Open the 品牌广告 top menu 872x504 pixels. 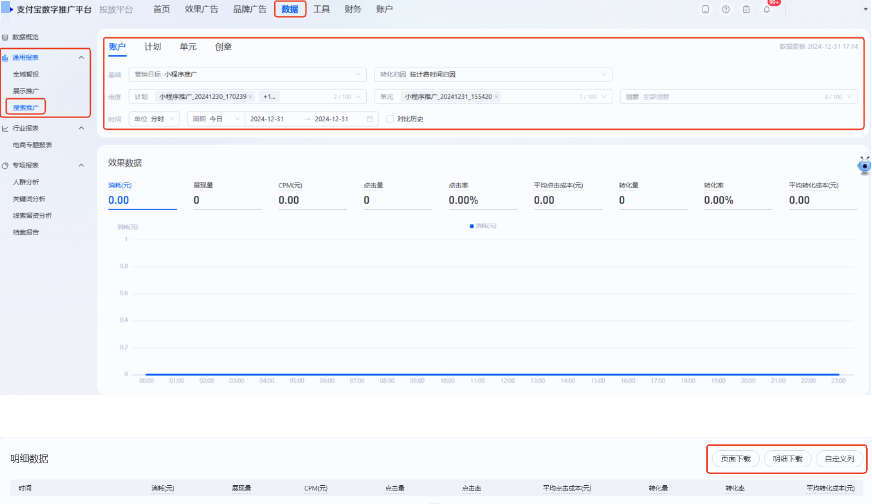pos(250,9)
